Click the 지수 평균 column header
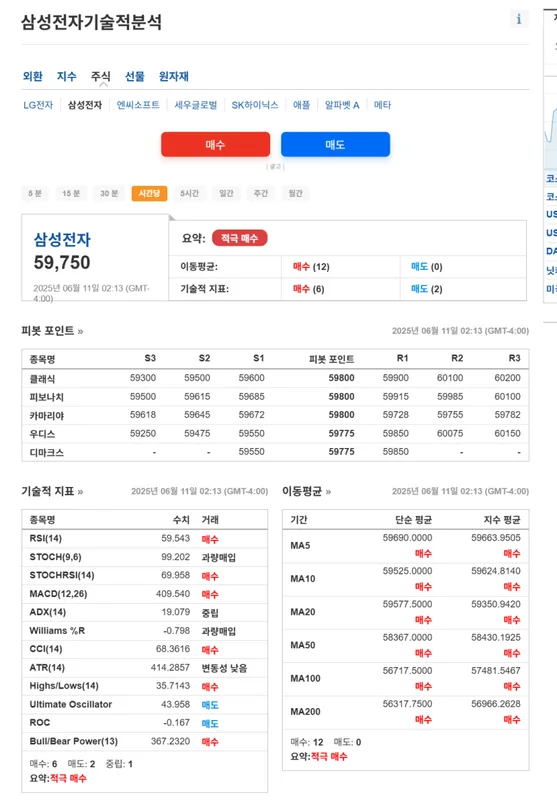Image resolution: width=557 pixels, height=800 pixels. coord(502,520)
